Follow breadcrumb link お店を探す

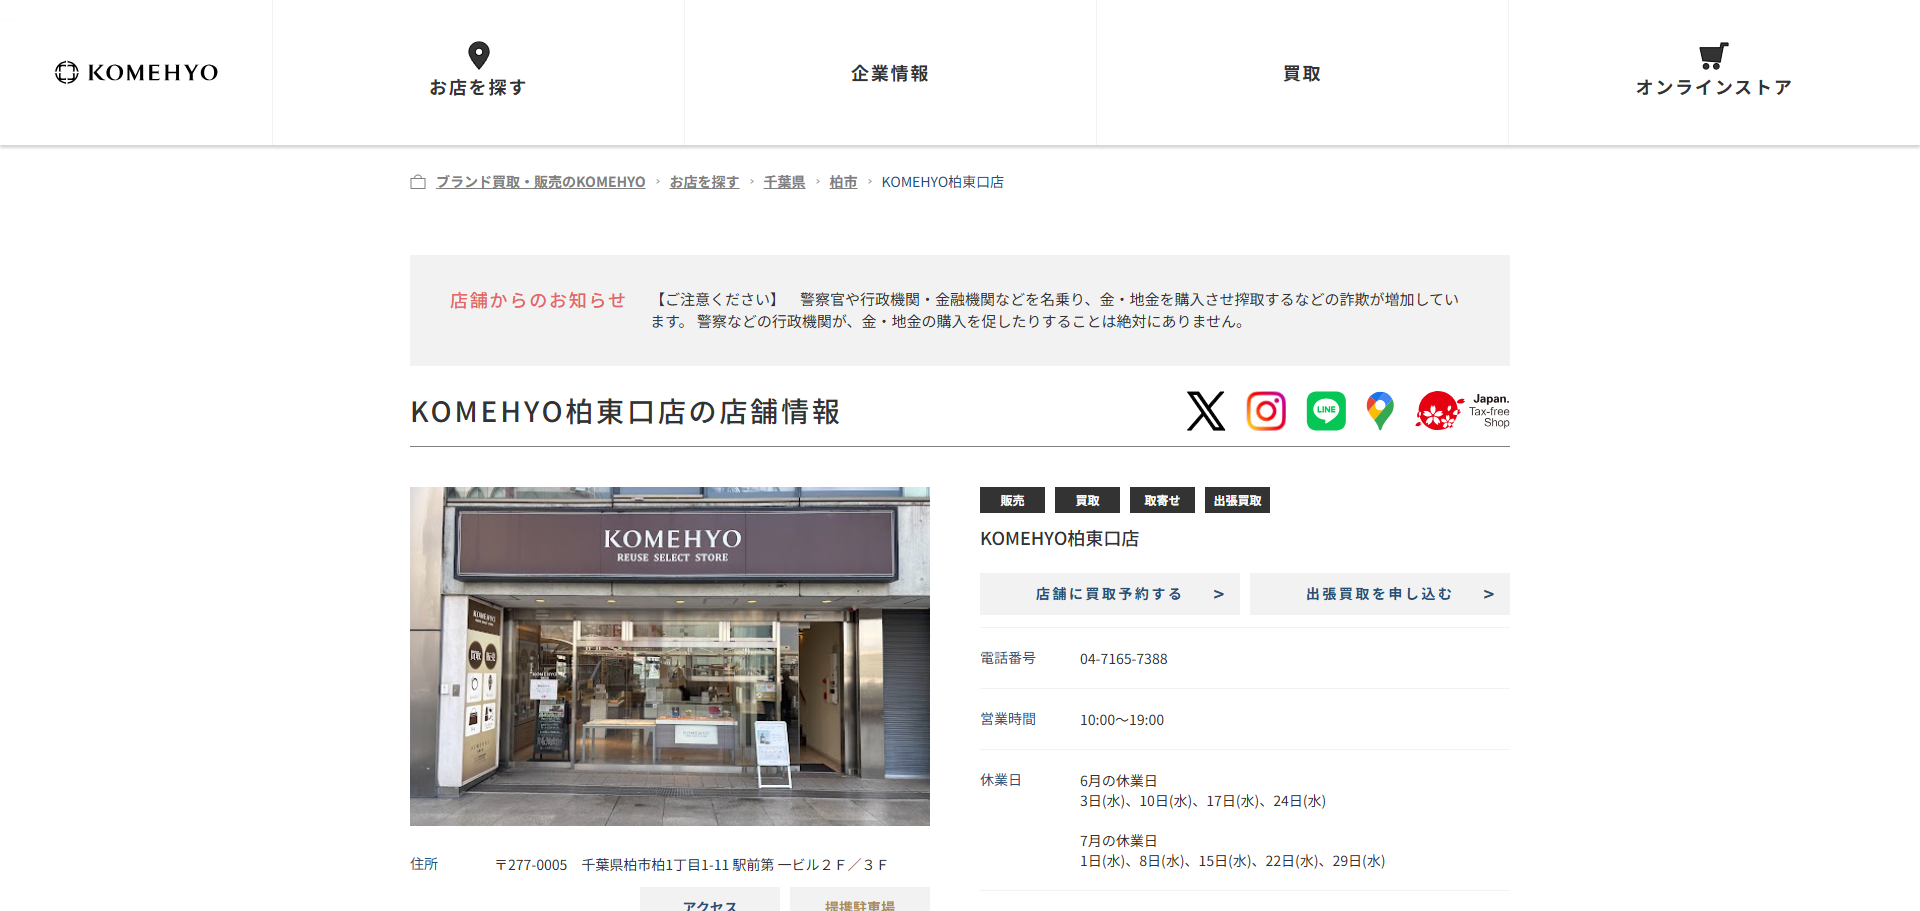(x=704, y=182)
